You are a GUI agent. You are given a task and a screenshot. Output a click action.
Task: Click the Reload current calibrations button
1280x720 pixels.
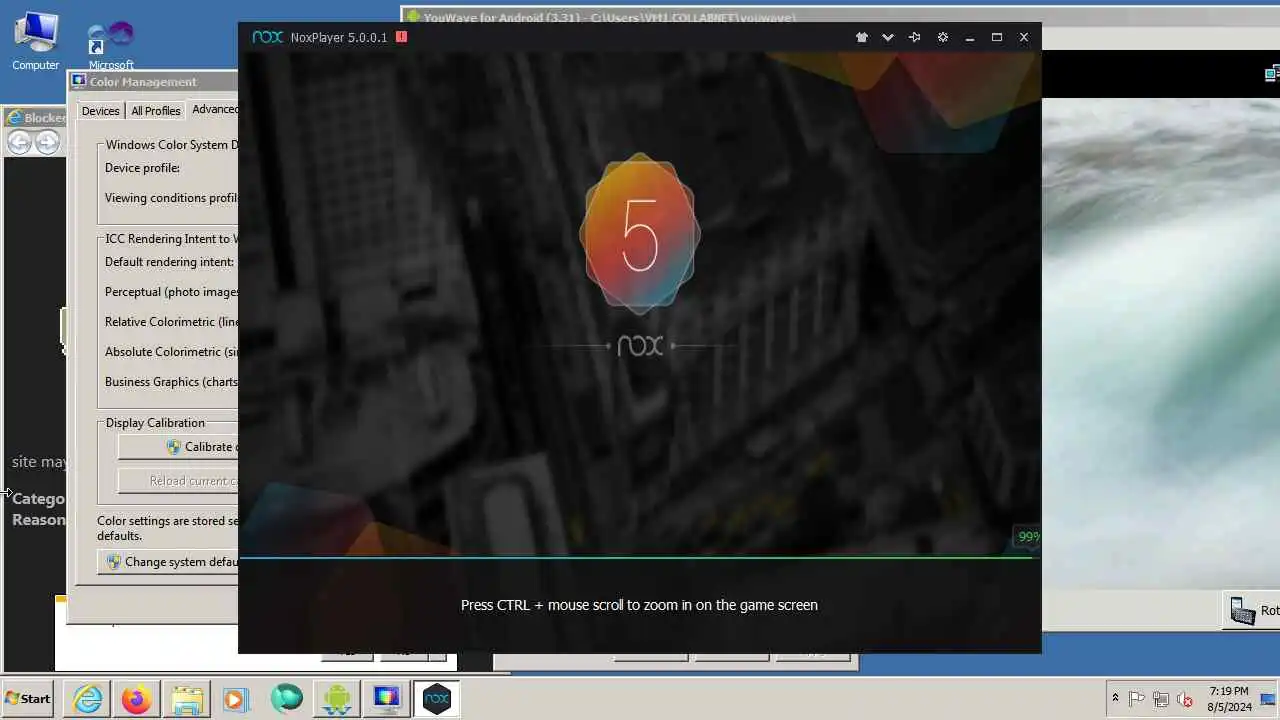coord(178,481)
